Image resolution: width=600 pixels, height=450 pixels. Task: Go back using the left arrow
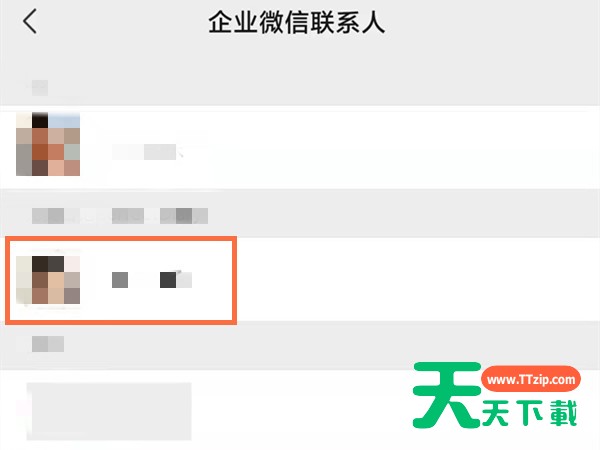click(30, 21)
